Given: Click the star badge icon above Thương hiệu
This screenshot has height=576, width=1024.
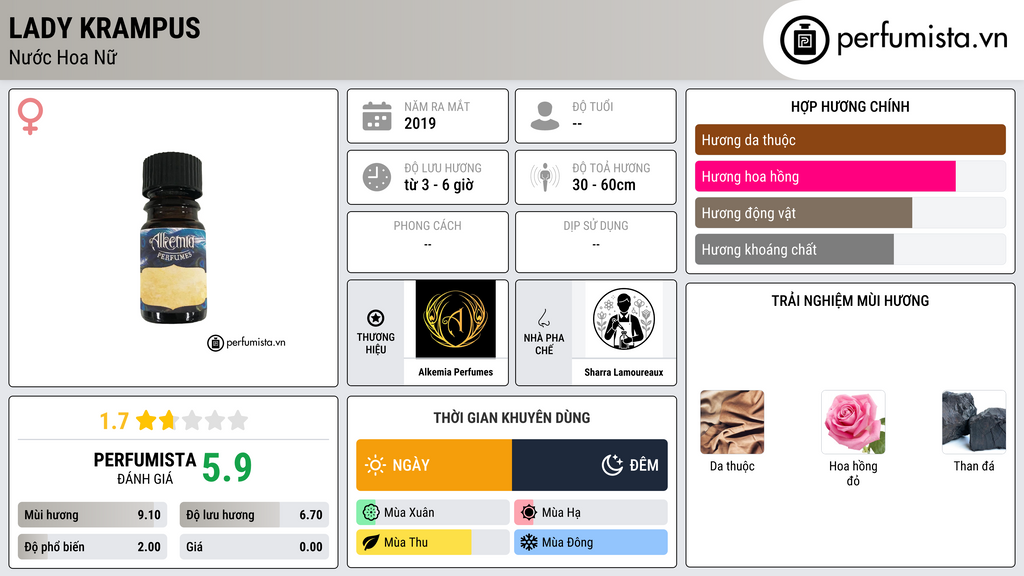Looking at the screenshot, I should coord(376,318).
